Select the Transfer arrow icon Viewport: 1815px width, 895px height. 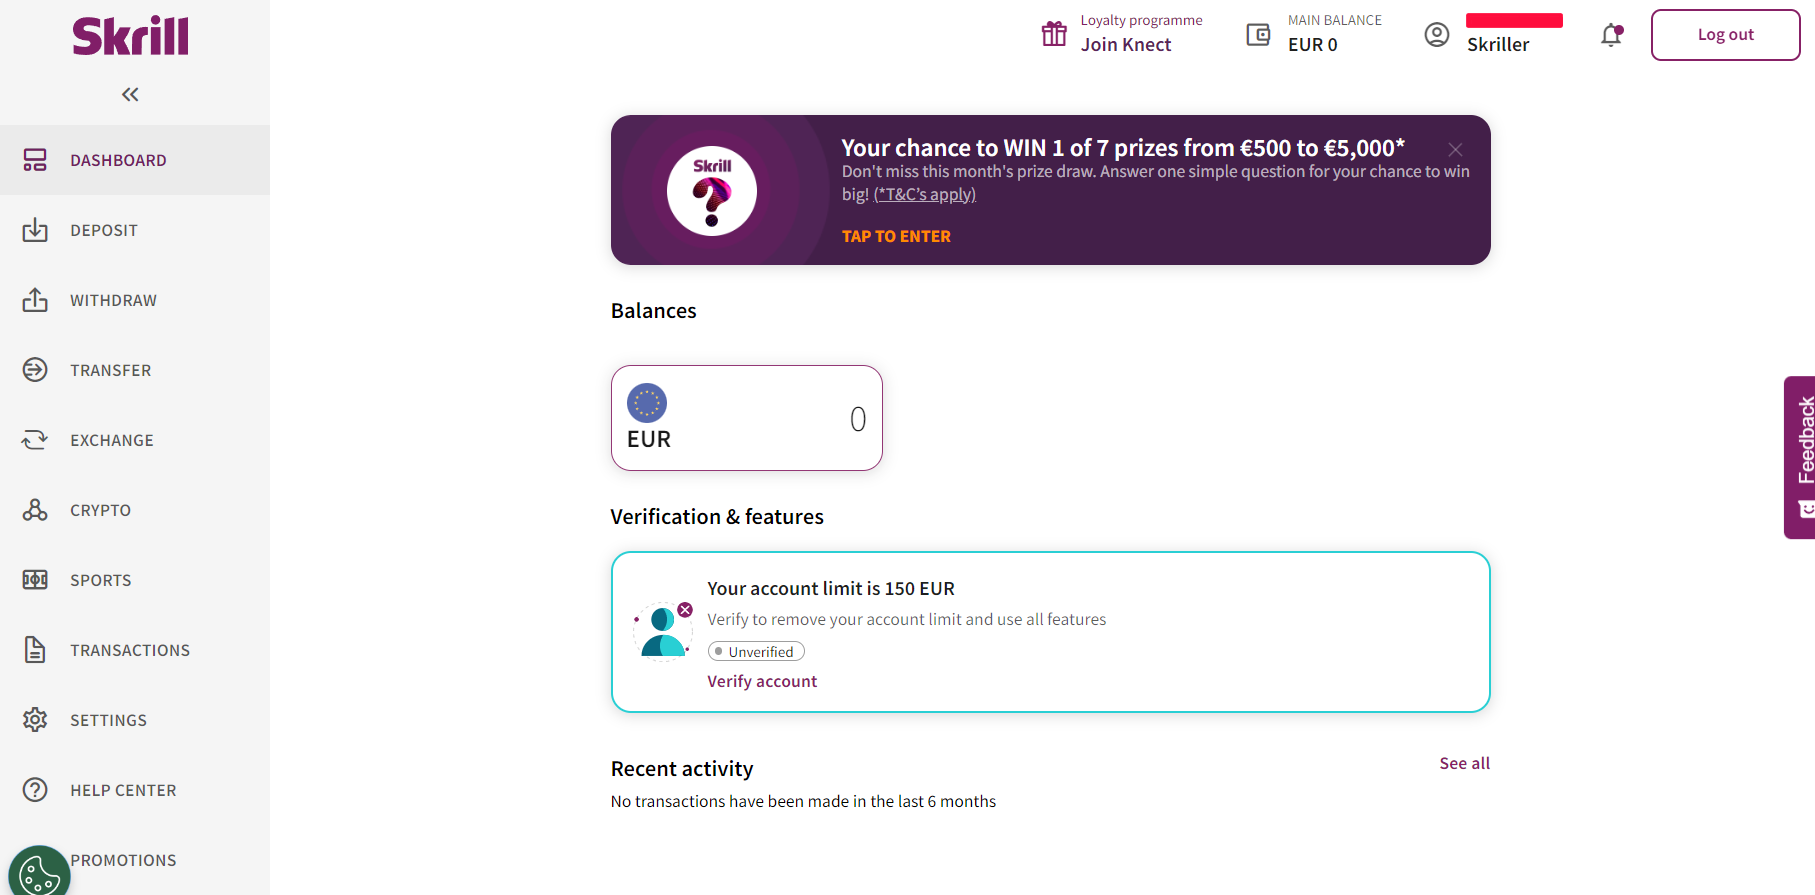point(35,370)
